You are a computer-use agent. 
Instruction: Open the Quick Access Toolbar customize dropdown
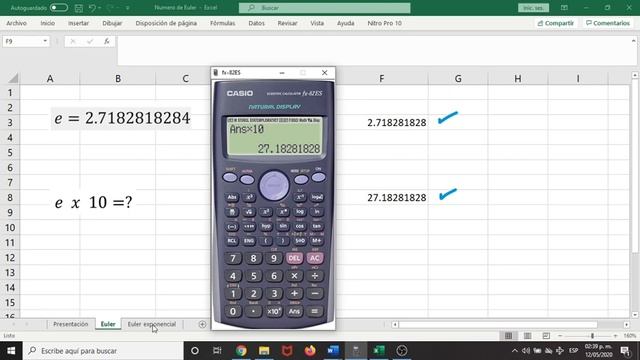point(128,8)
